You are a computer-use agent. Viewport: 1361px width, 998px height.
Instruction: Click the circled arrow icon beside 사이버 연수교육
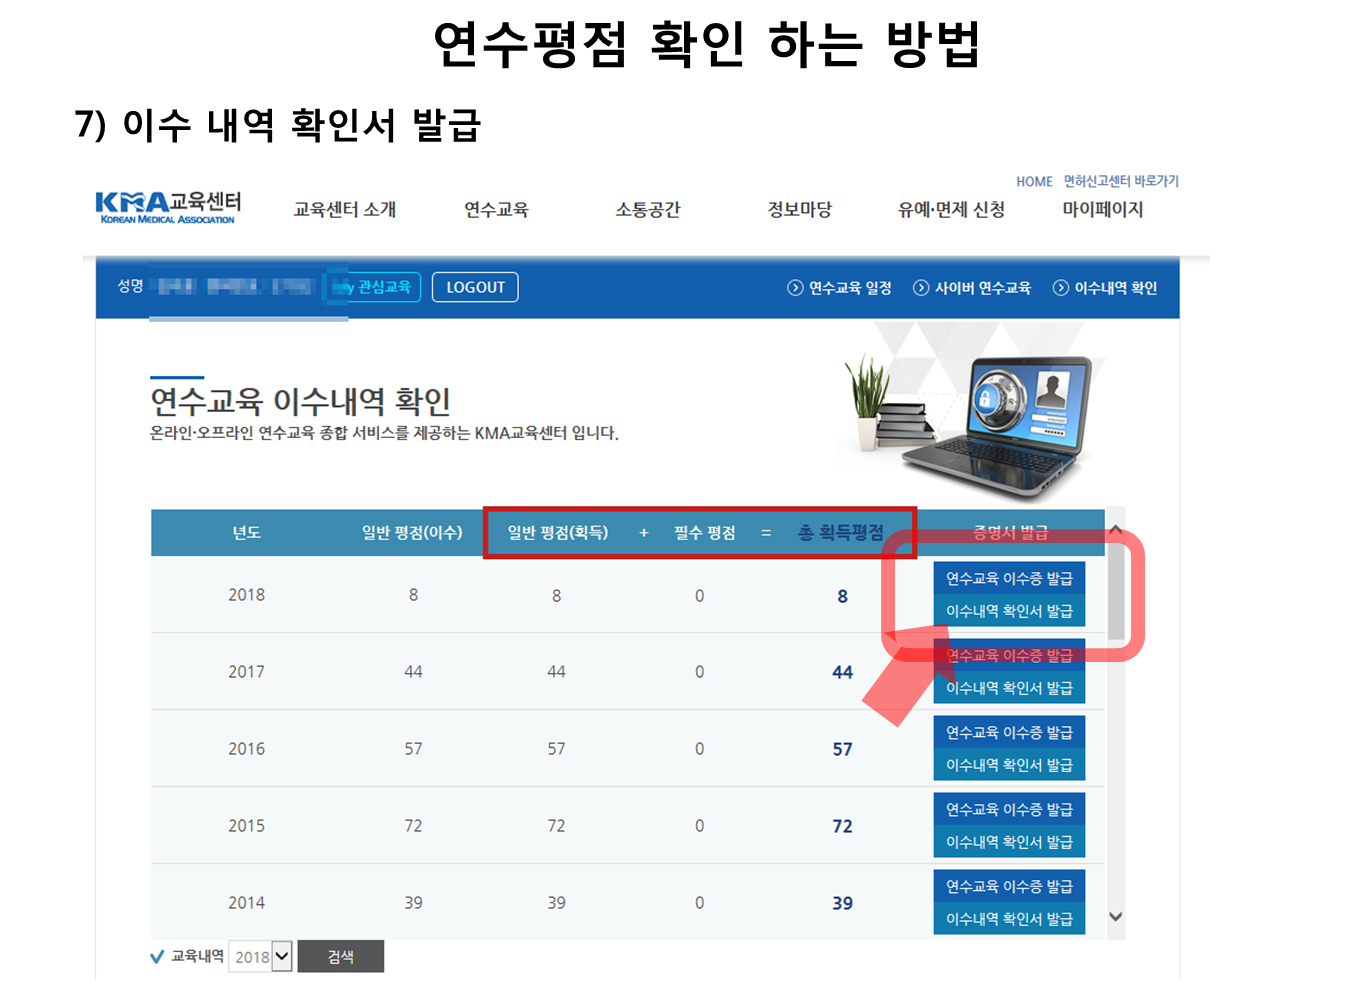point(921,288)
